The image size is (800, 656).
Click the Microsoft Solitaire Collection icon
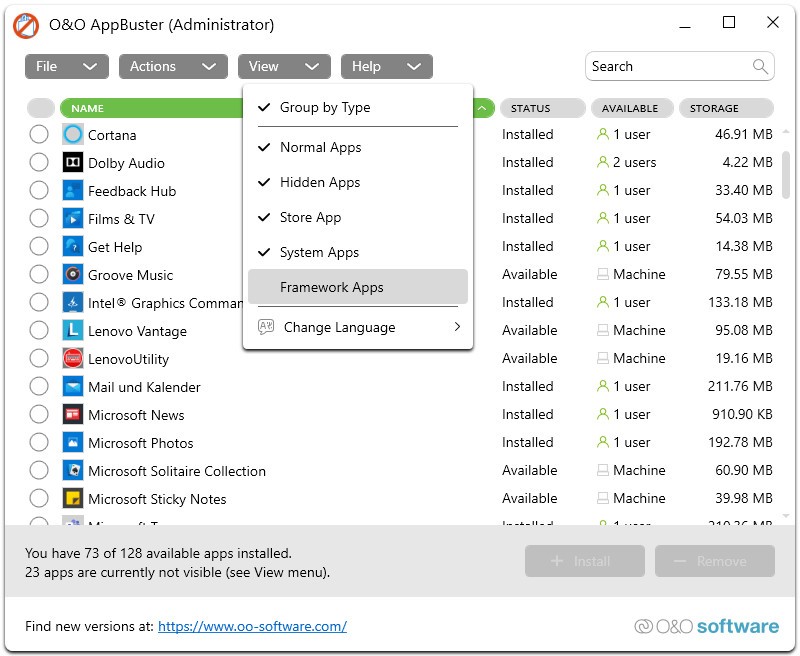pos(73,471)
